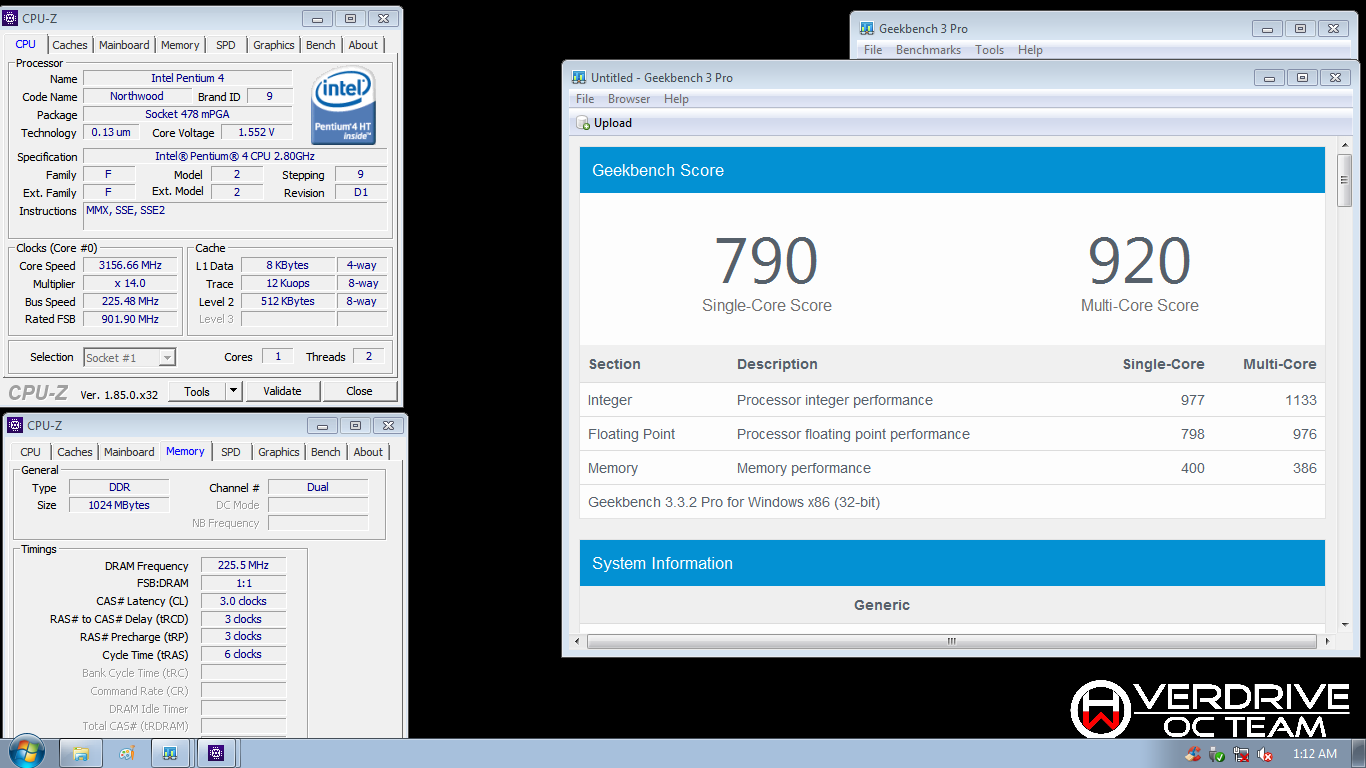Screen dimensions: 1366x768
Task: Open Memory tab in the top CPU-Z window
Action: click(x=180, y=45)
